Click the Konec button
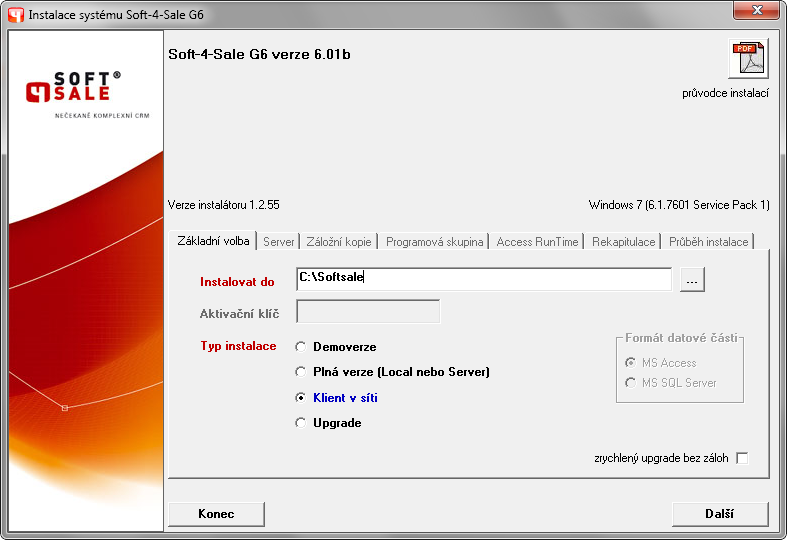 coord(216,514)
